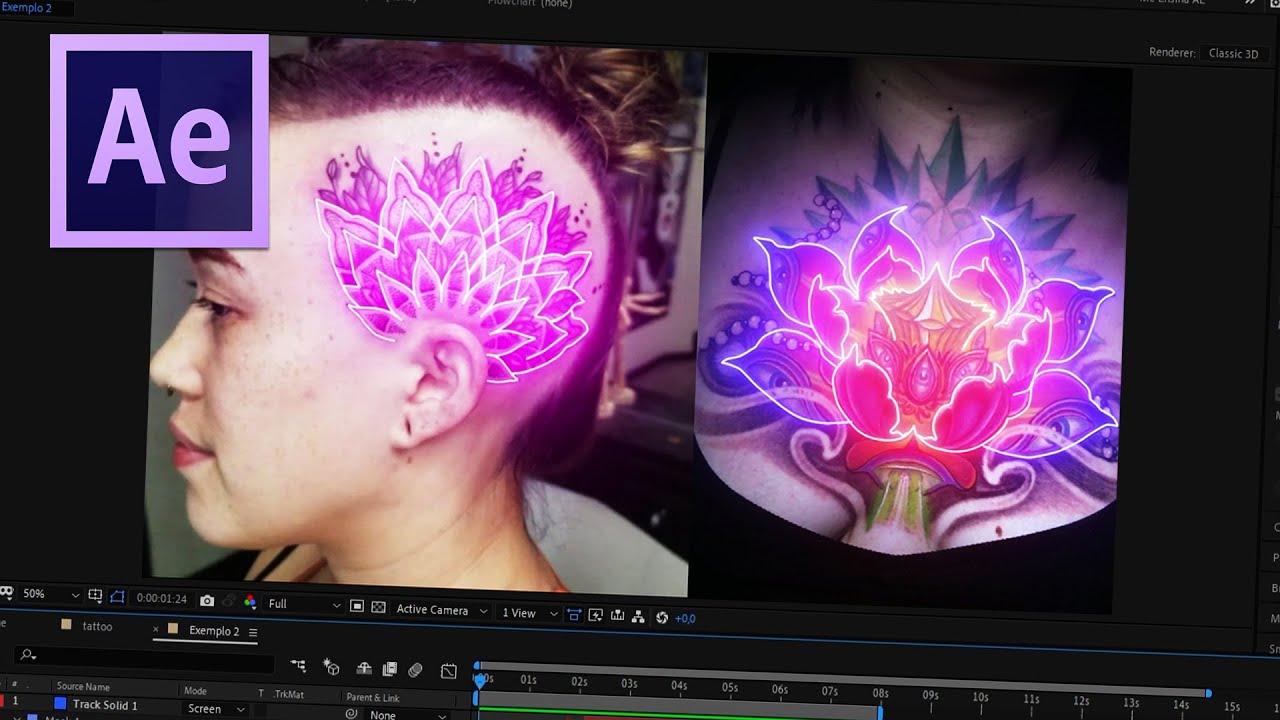Open the Classic 3D renderer dropdown
The height and width of the screenshot is (720, 1280).
[x=1237, y=54]
